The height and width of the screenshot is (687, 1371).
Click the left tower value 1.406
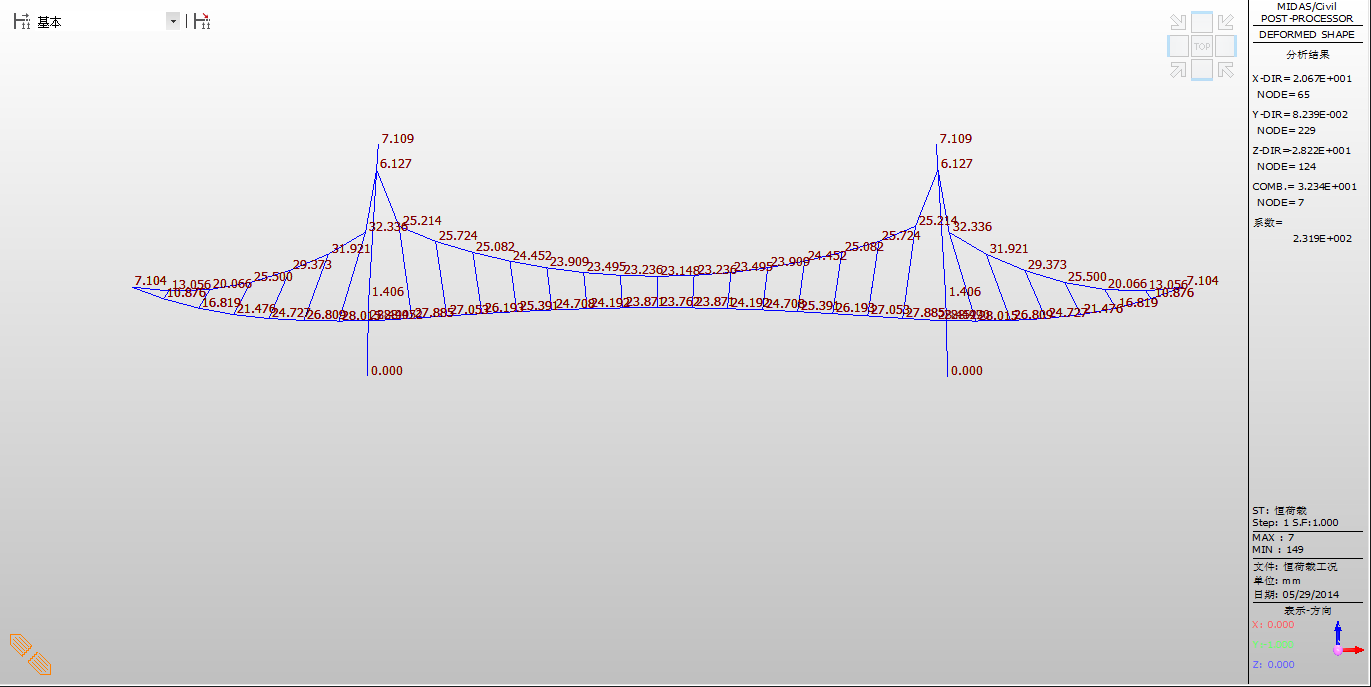[x=388, y=292]
